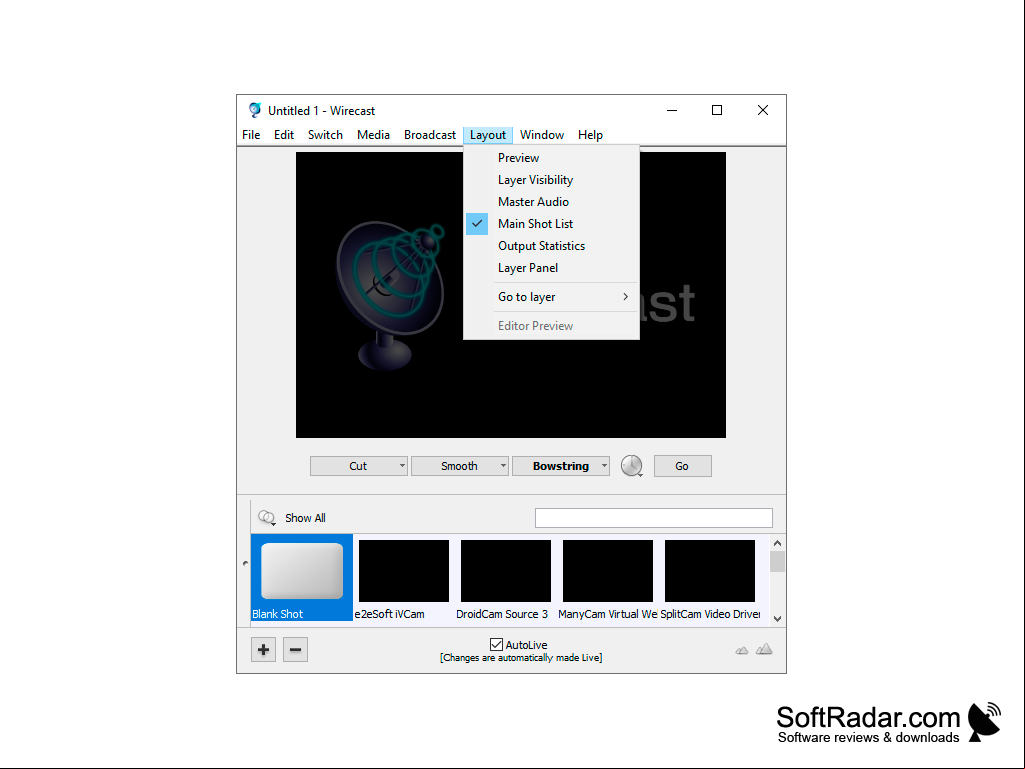Click the Show All label

[305, 518]
